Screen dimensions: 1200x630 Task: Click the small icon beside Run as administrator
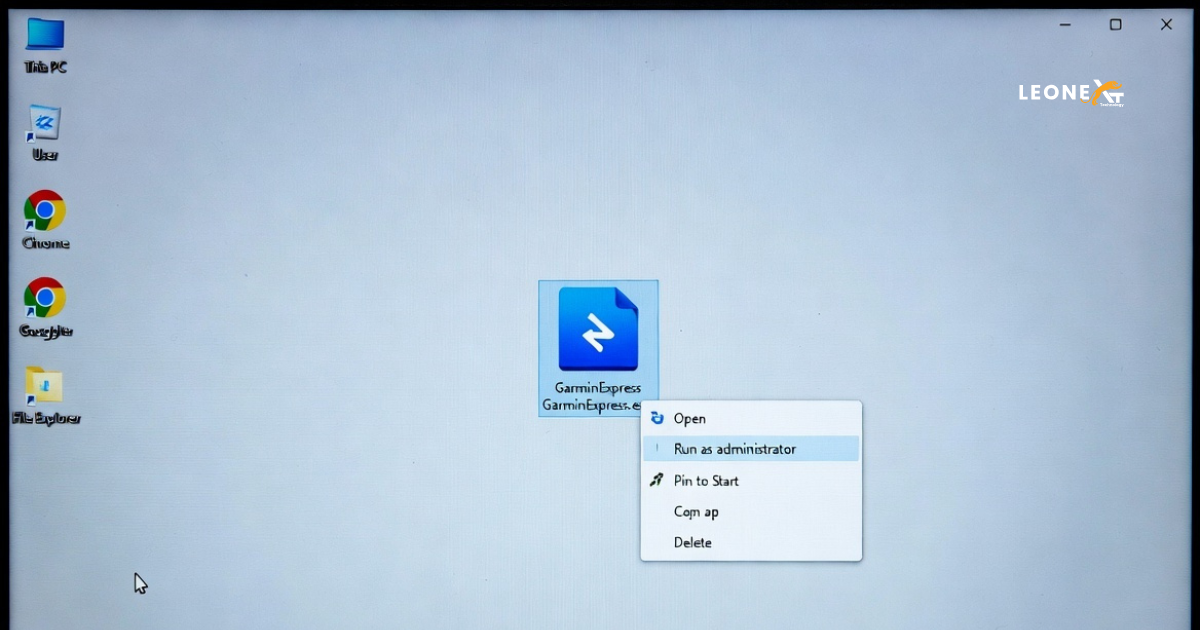click(x=657, y=449)
